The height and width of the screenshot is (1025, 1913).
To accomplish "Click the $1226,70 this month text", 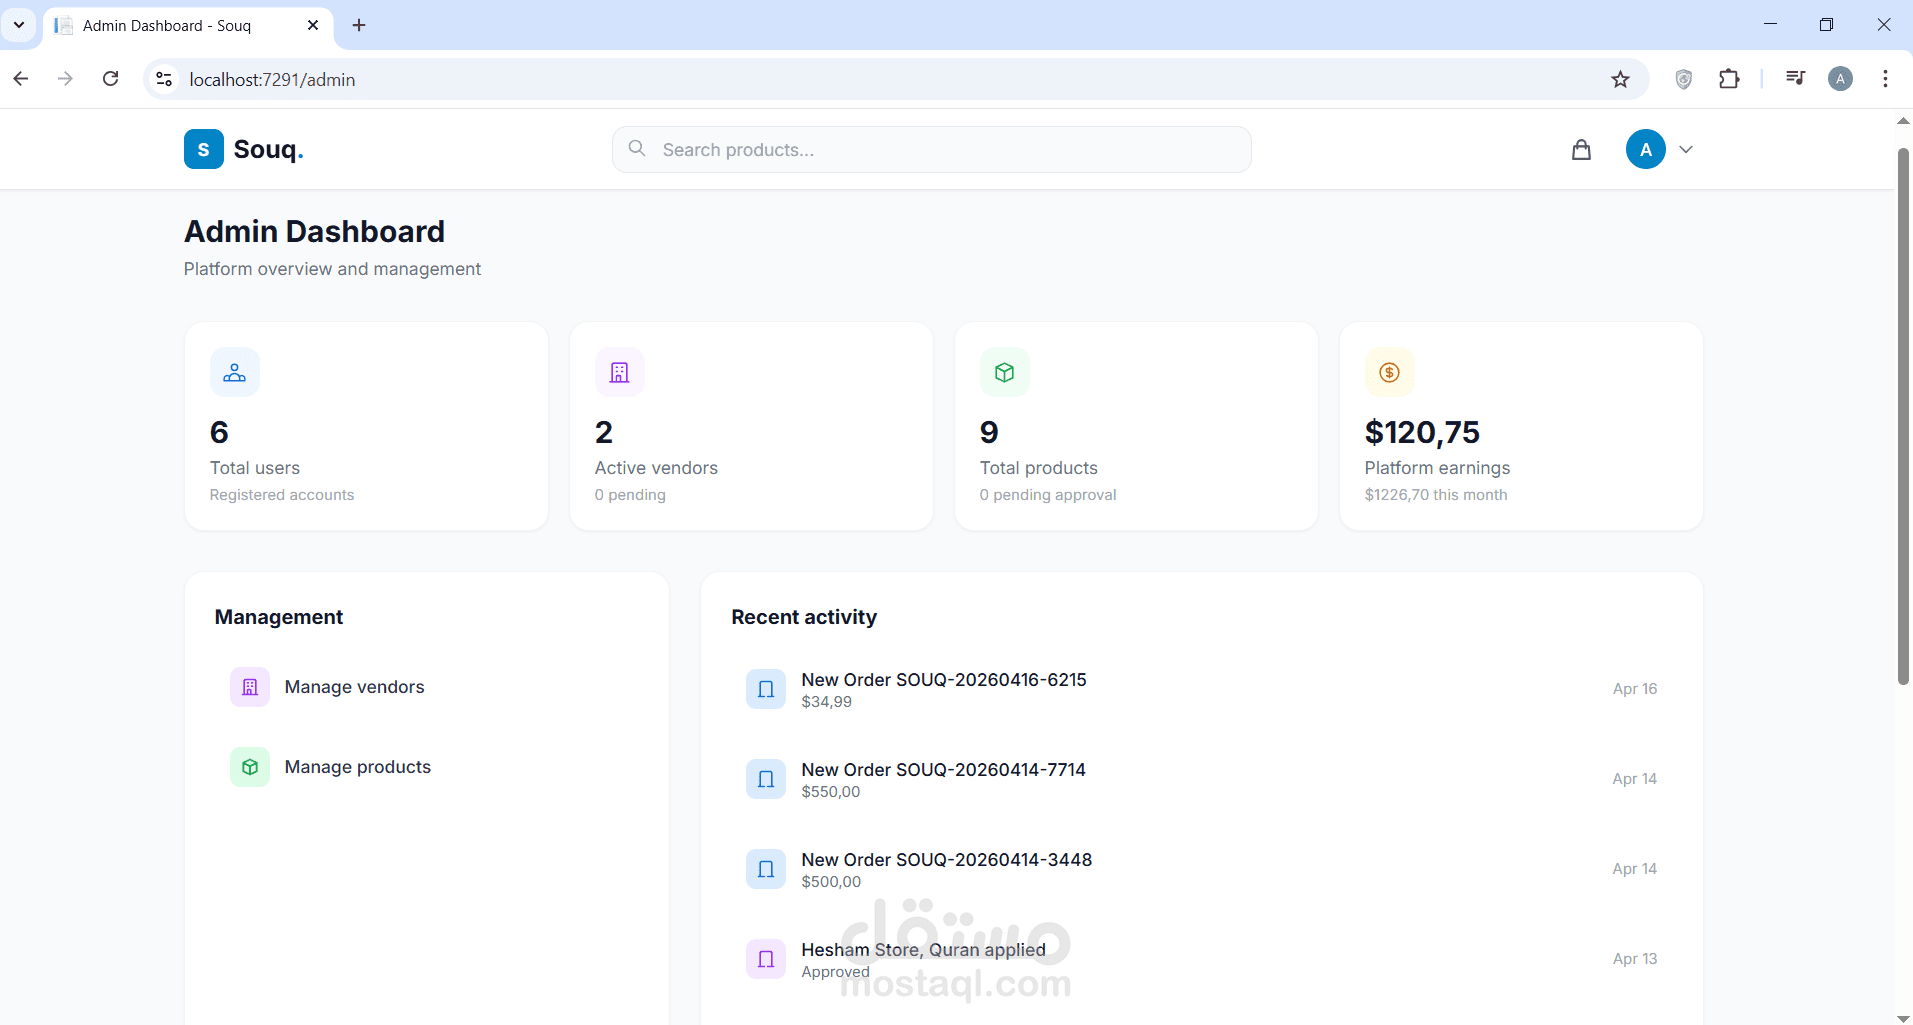I will click(1436, 495).
